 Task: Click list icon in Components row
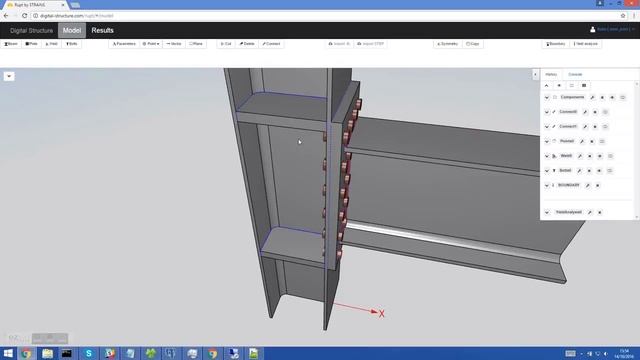622,98
